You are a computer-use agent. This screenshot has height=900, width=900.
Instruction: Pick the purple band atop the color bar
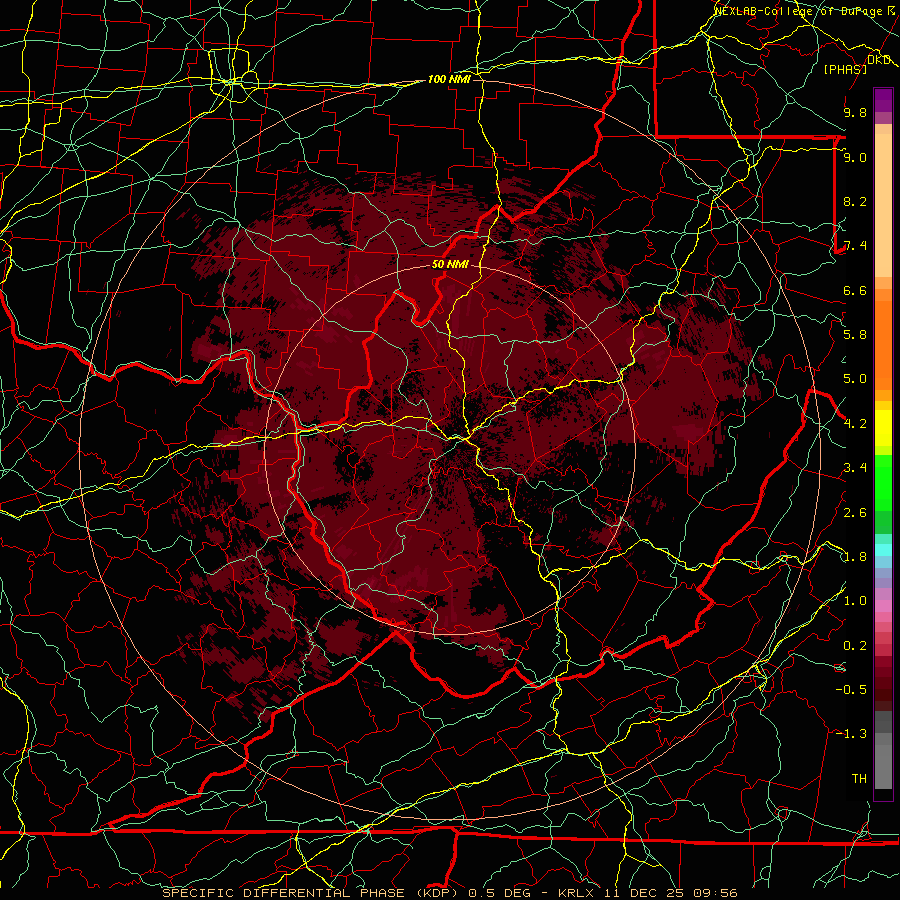point(883,100)
